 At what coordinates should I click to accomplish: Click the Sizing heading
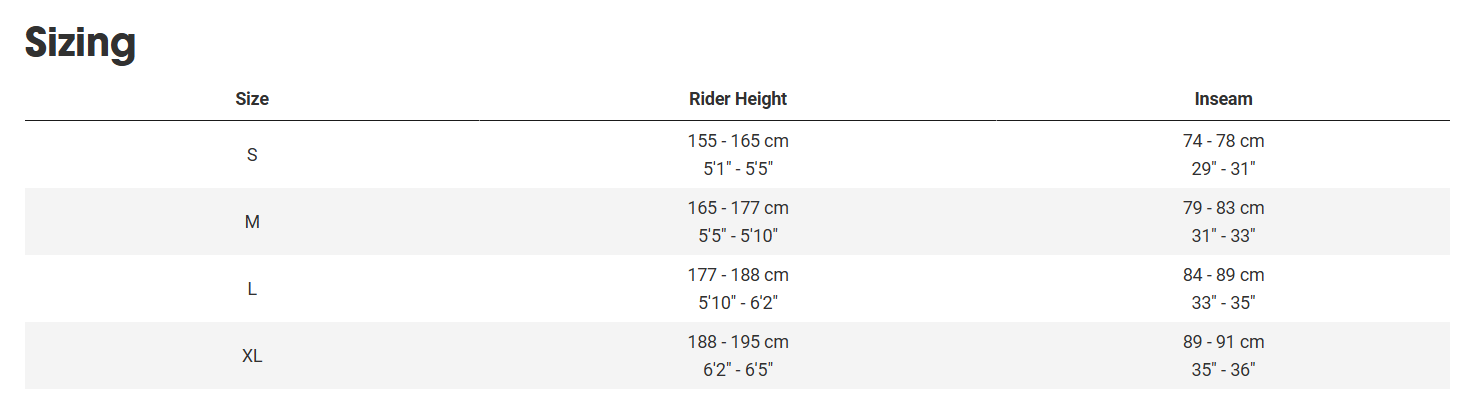[80, 45]
